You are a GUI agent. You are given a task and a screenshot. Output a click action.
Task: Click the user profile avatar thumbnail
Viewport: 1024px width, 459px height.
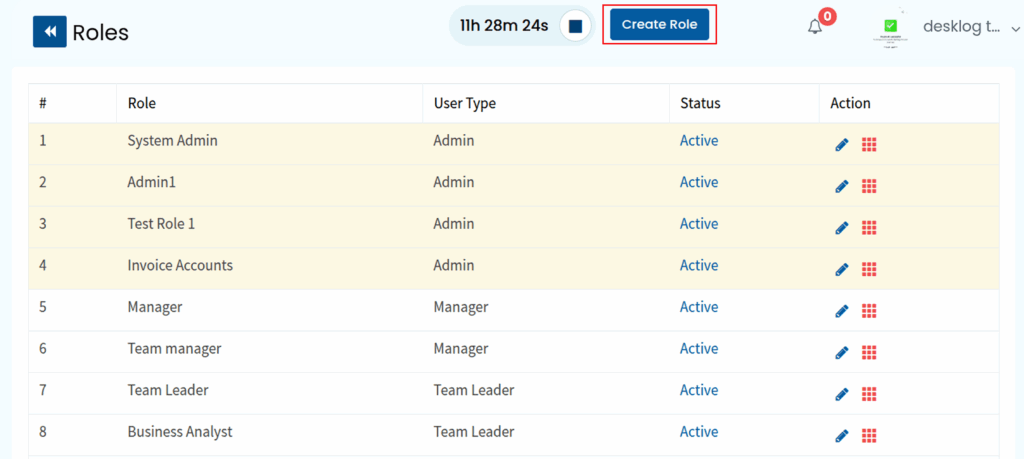[x=891, y=29]
